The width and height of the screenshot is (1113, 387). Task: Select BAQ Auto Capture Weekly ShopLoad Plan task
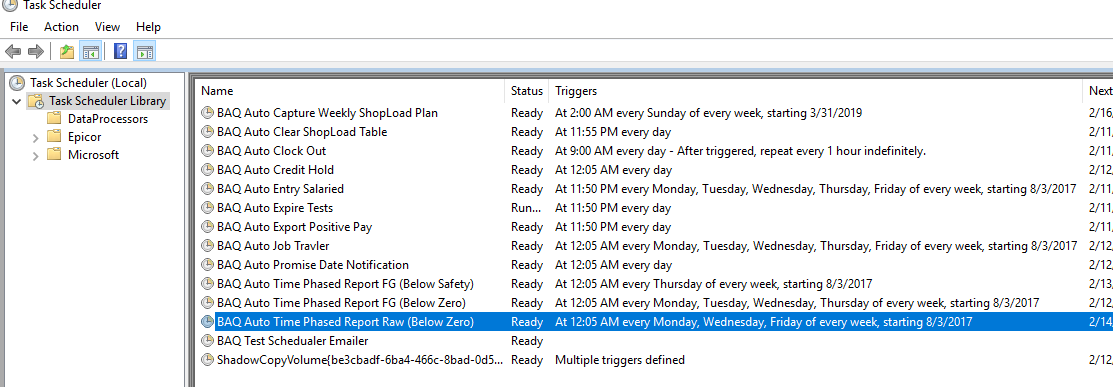(327, 113)
